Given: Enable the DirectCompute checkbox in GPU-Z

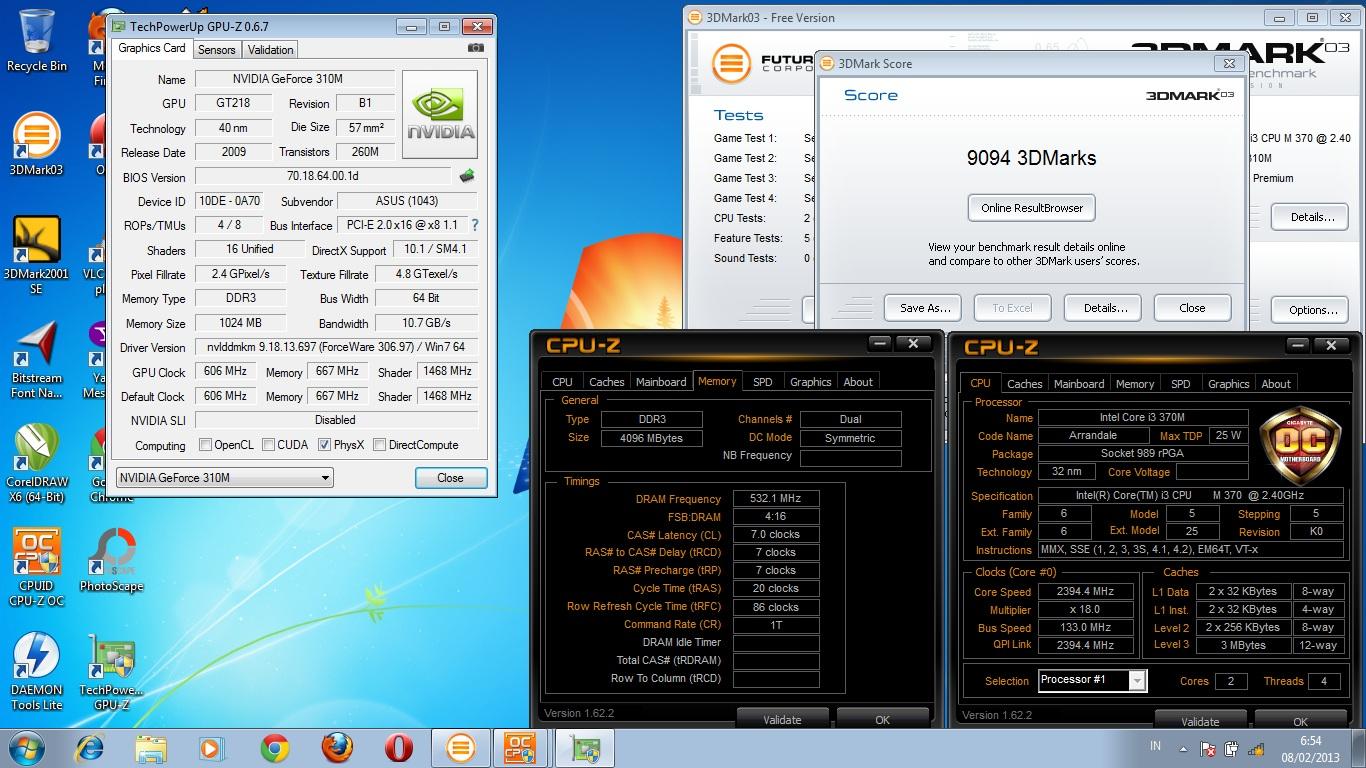Looking at the screenshot, I should pos(379,445).
